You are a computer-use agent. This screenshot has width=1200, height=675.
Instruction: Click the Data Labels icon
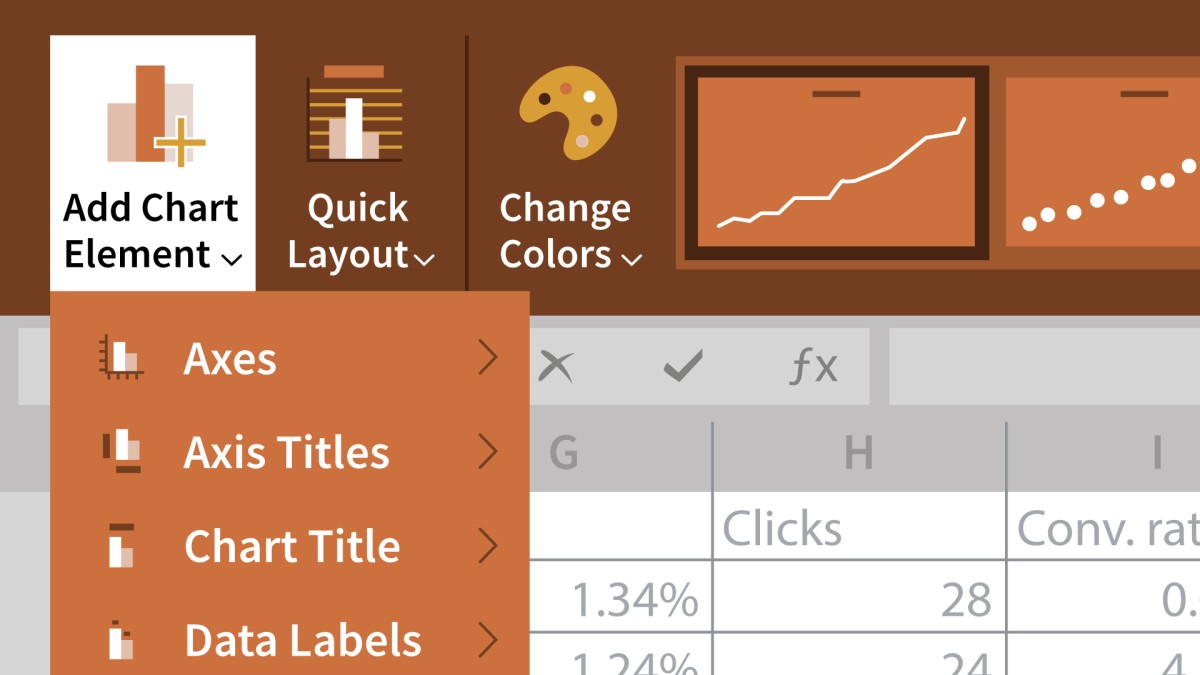tap(121, 640)
